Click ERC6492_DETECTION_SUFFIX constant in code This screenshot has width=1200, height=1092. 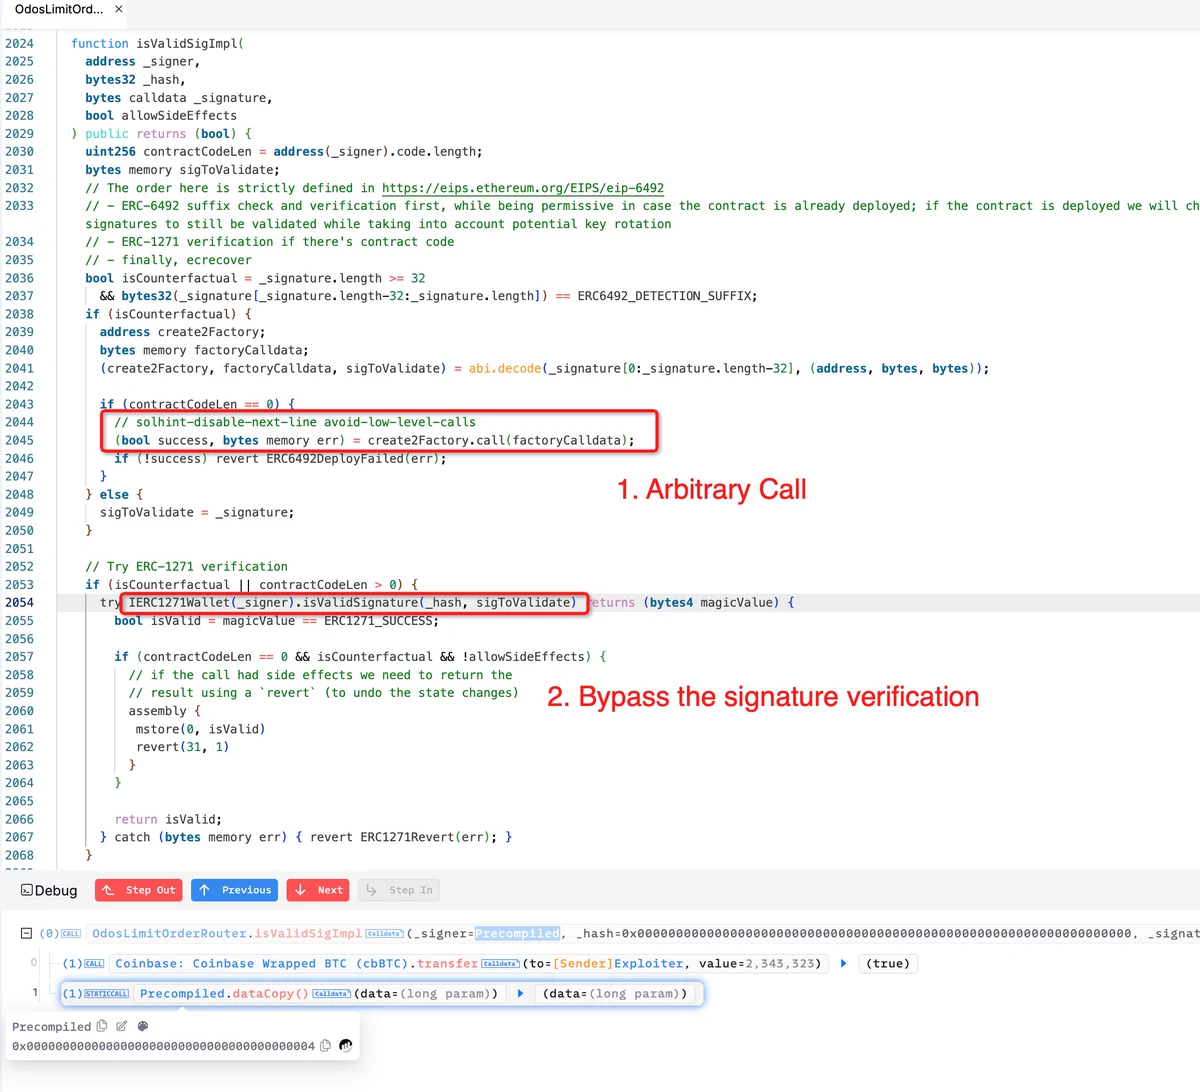[x=664, y=296]
